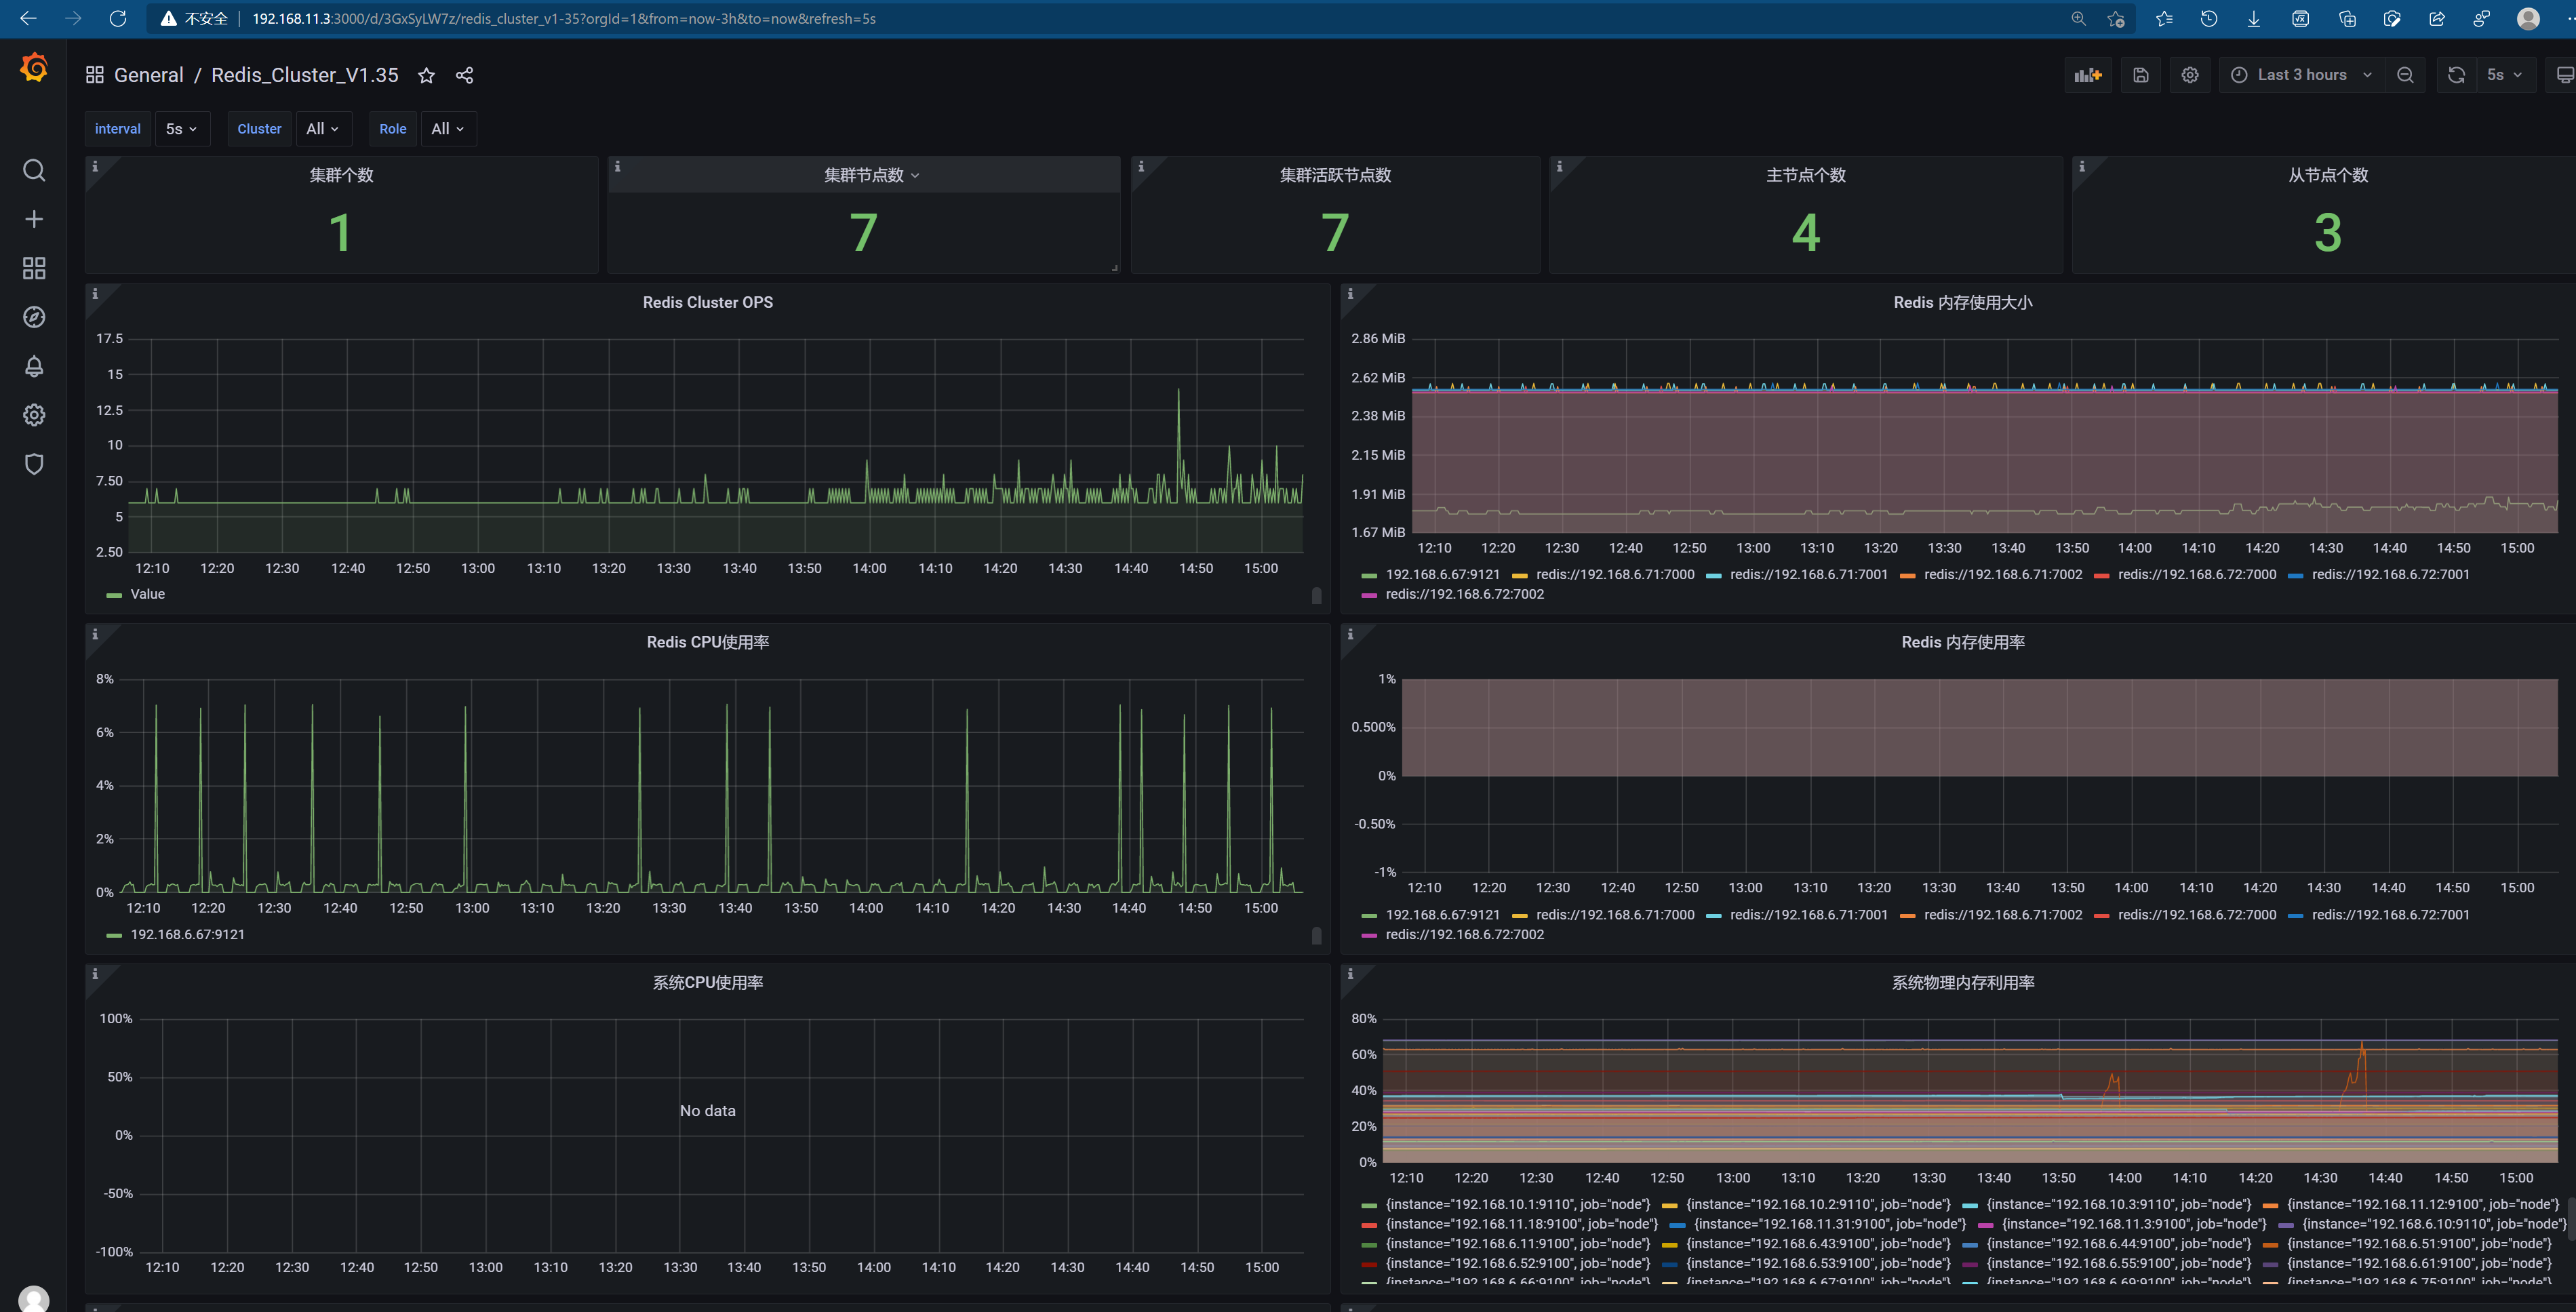Screen dimensions: 2576x1312
Task: Open the Last 3 hours time range picker
Action: pyautogui.click(x=2300, y=74)
